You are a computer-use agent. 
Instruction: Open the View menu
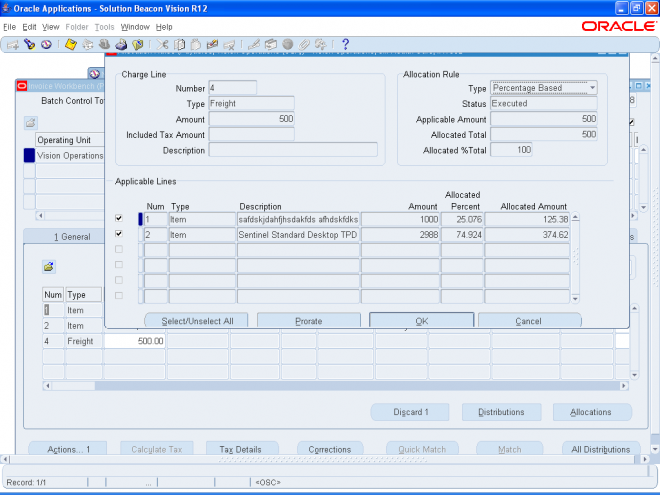tap(51, 27)
